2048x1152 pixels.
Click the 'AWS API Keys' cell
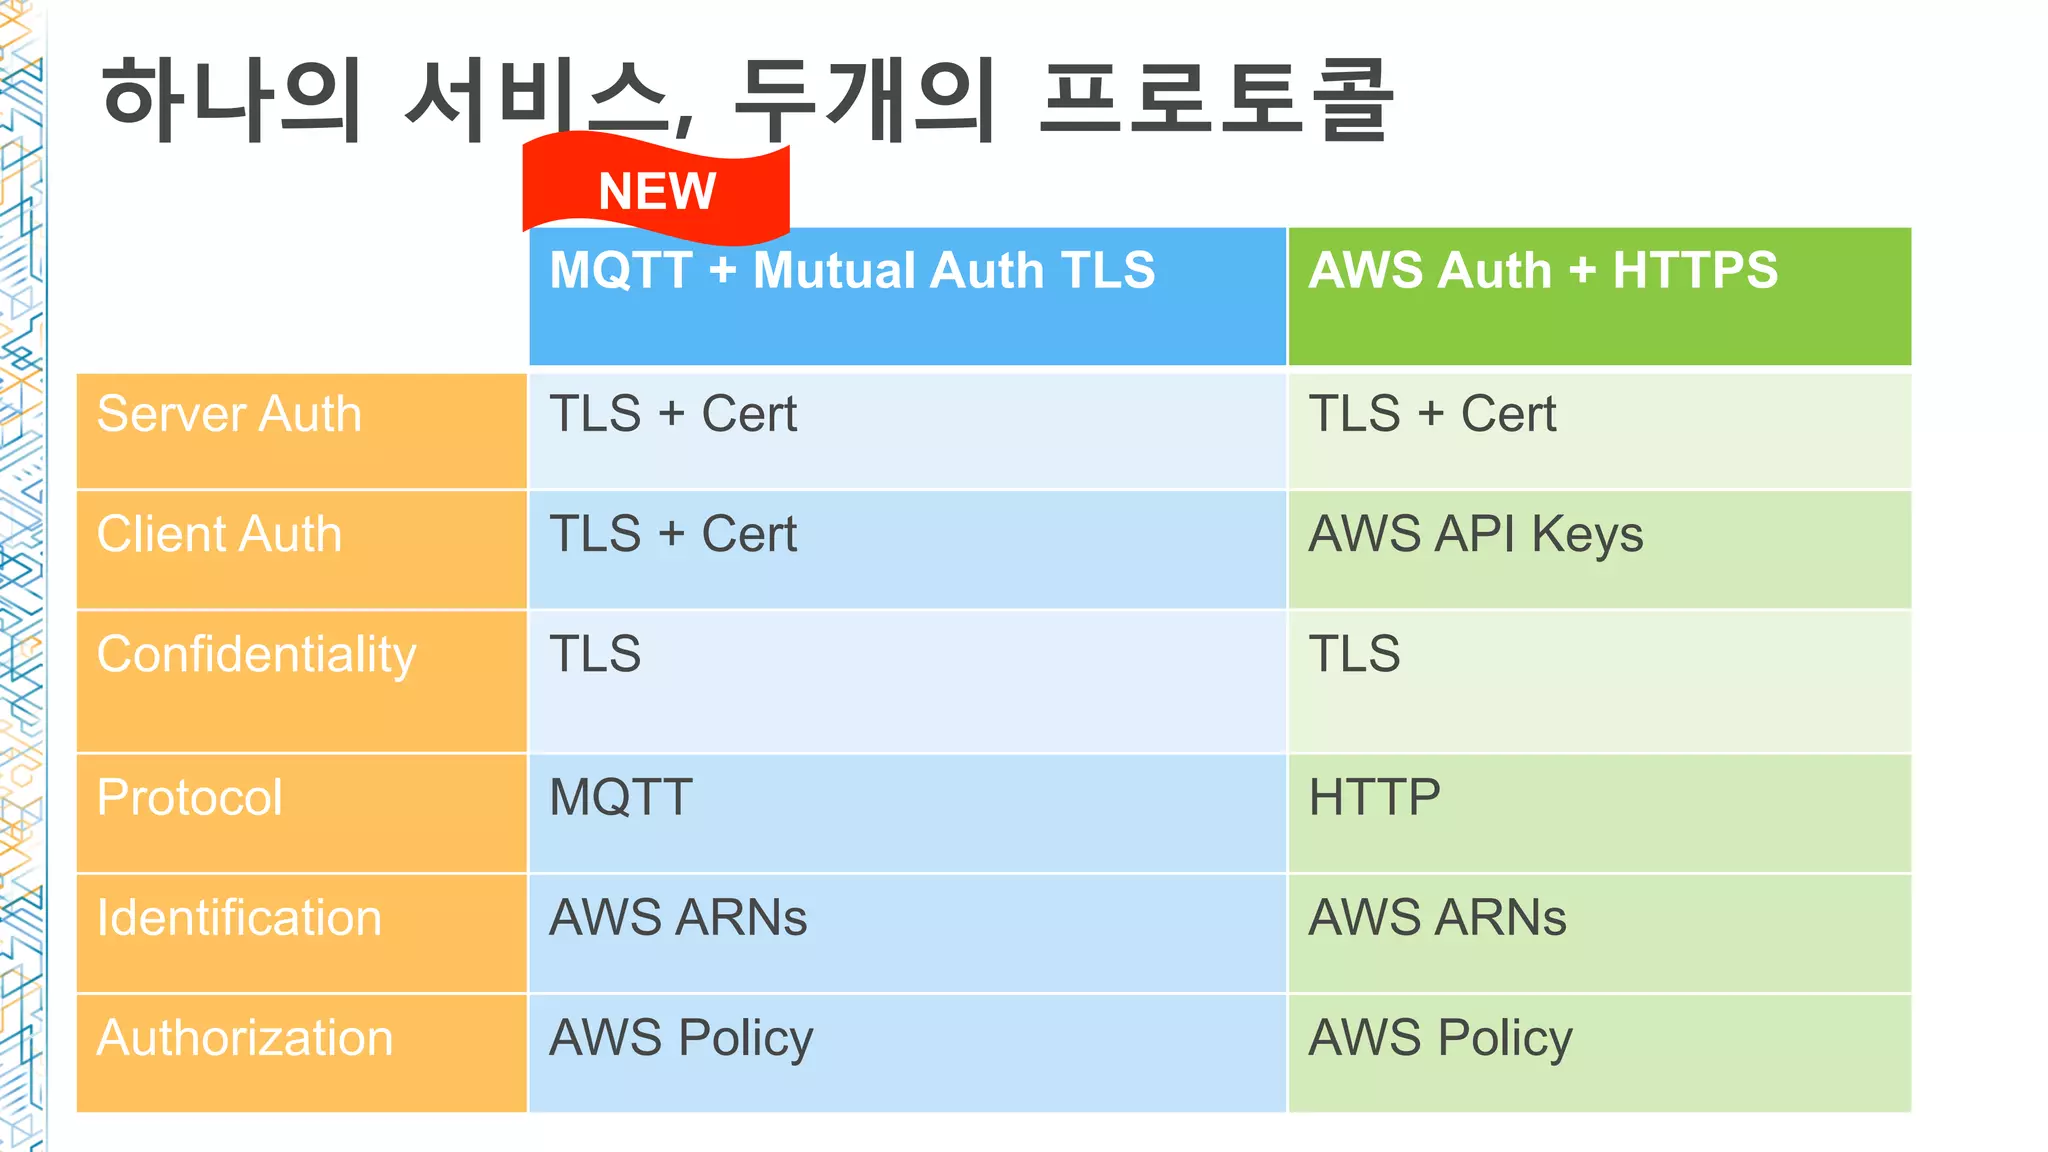pyautogui.click(x=1599, y=550)
